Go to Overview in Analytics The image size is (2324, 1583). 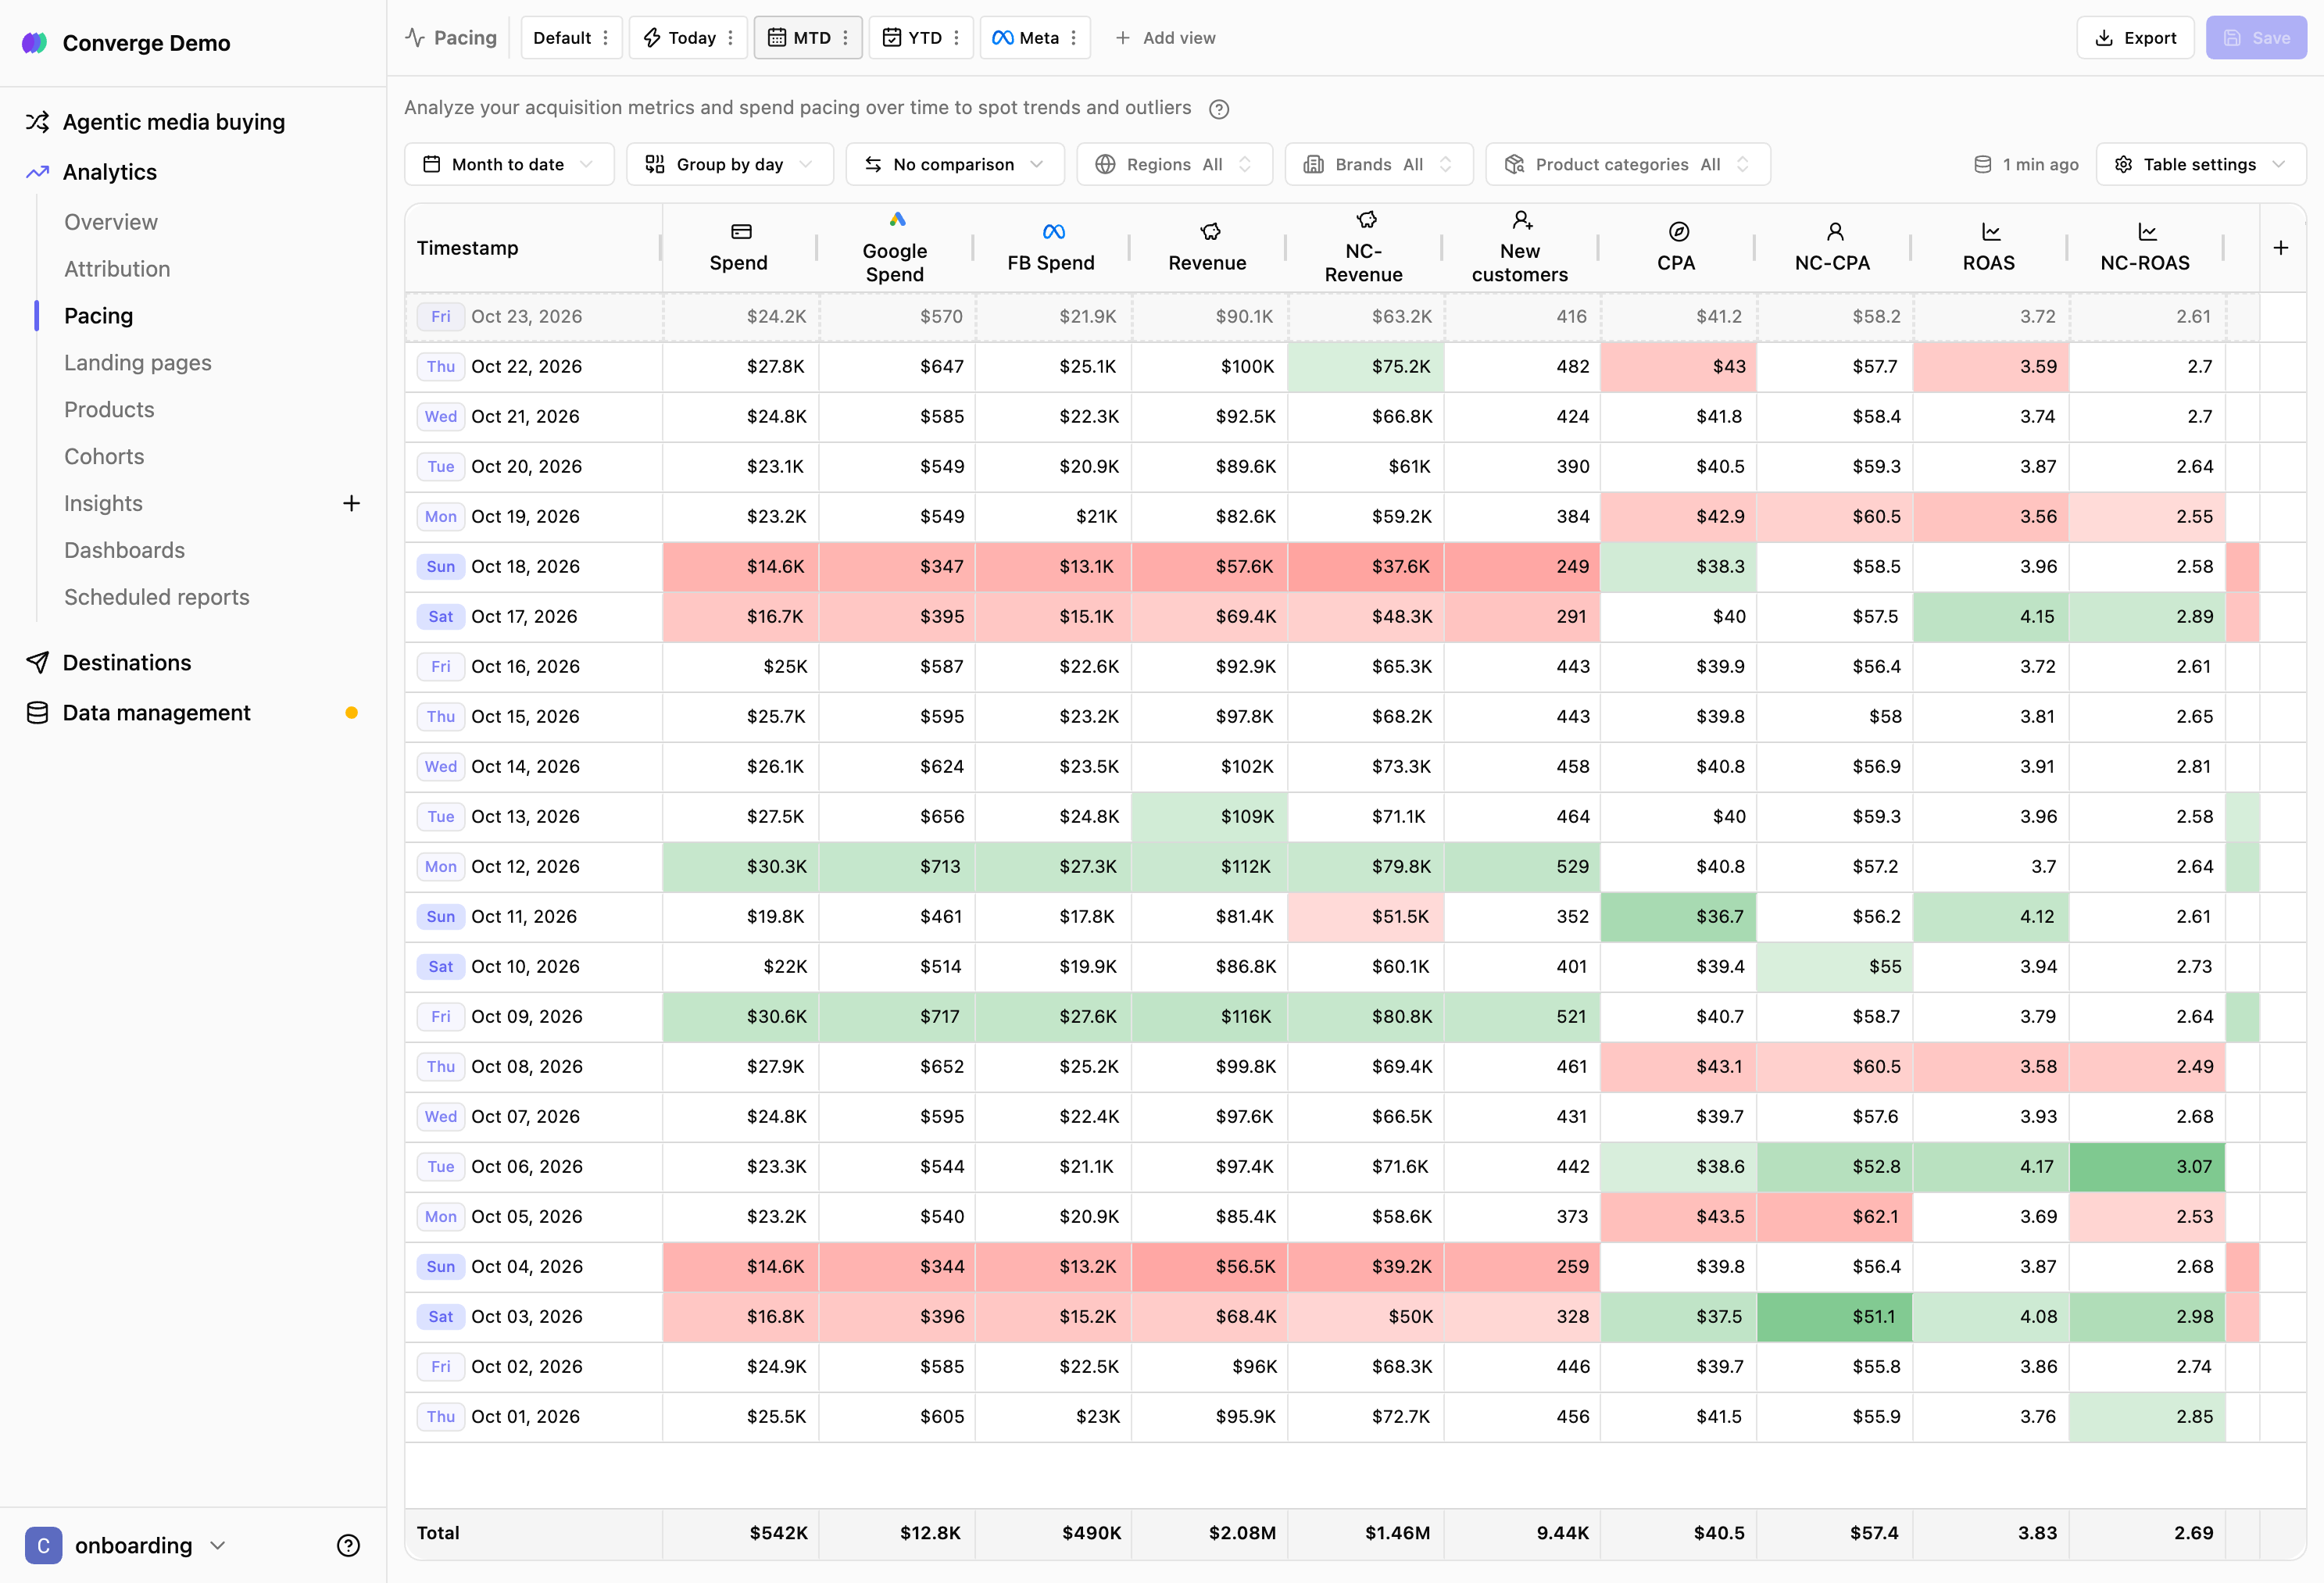(111, 222)
